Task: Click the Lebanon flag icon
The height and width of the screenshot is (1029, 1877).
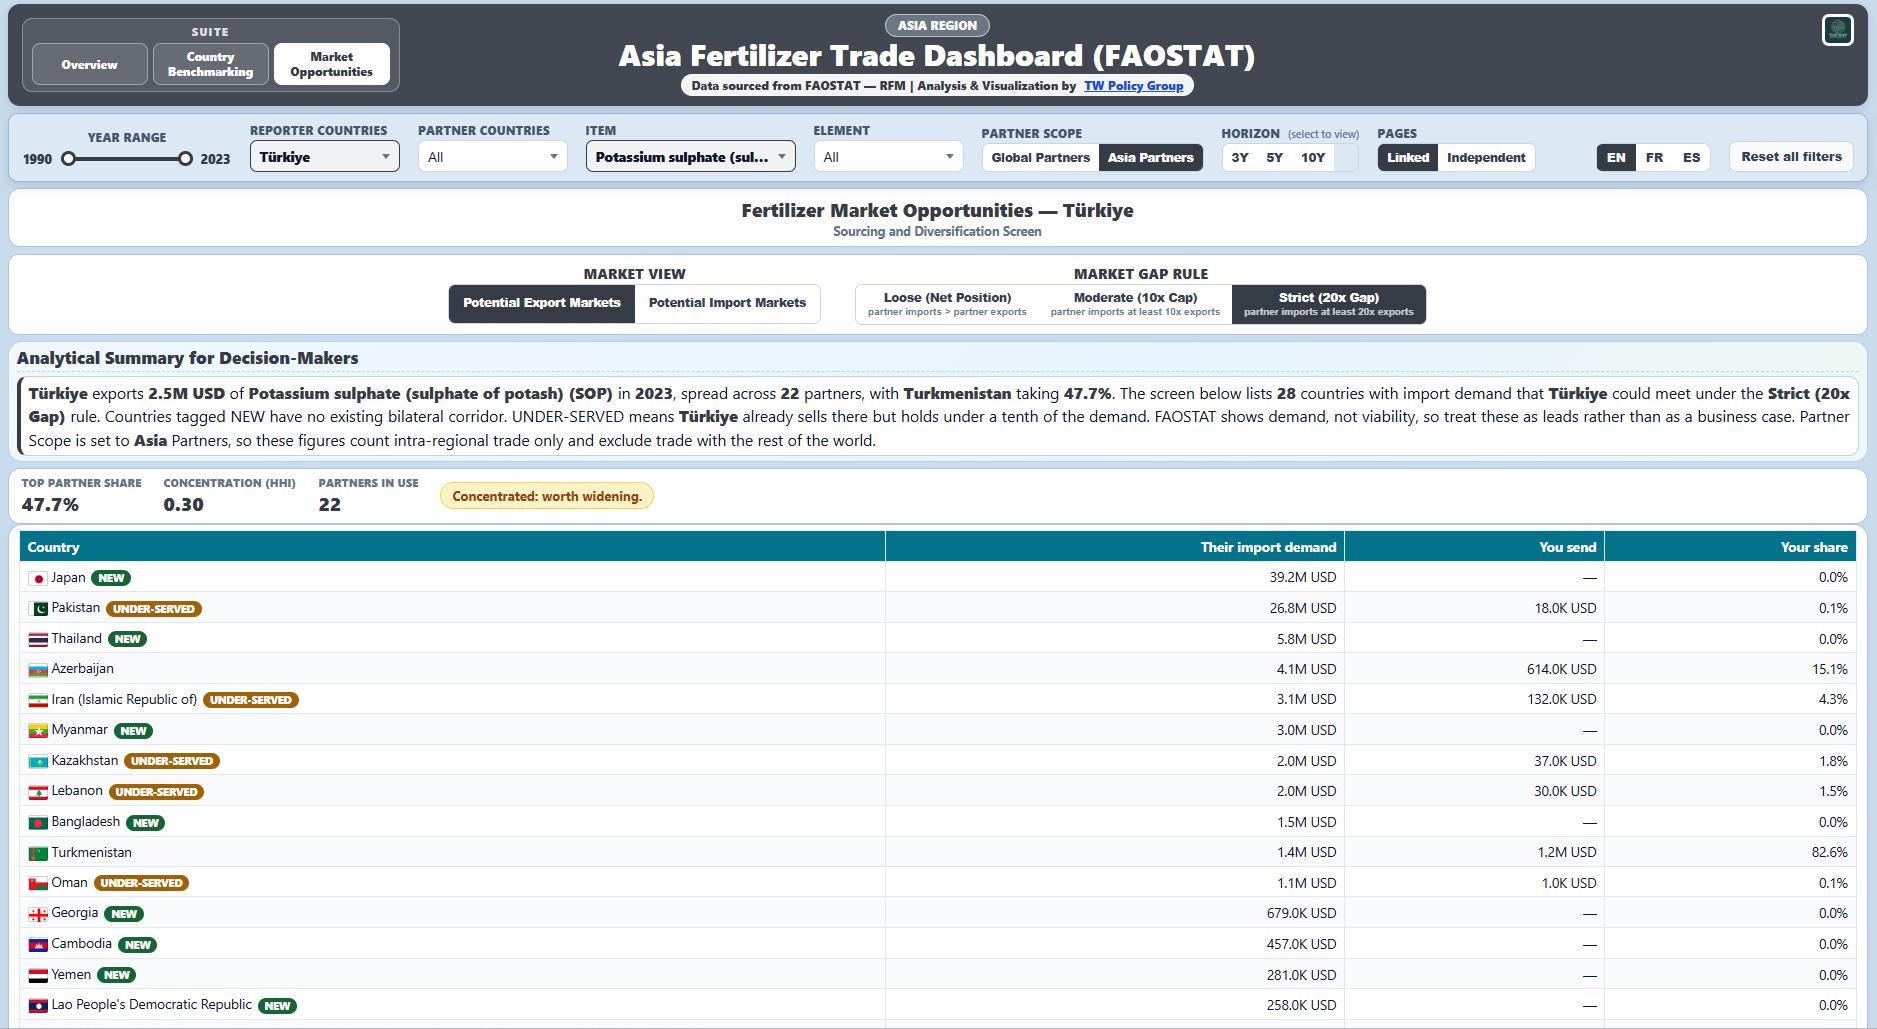Action: point(38,792)
